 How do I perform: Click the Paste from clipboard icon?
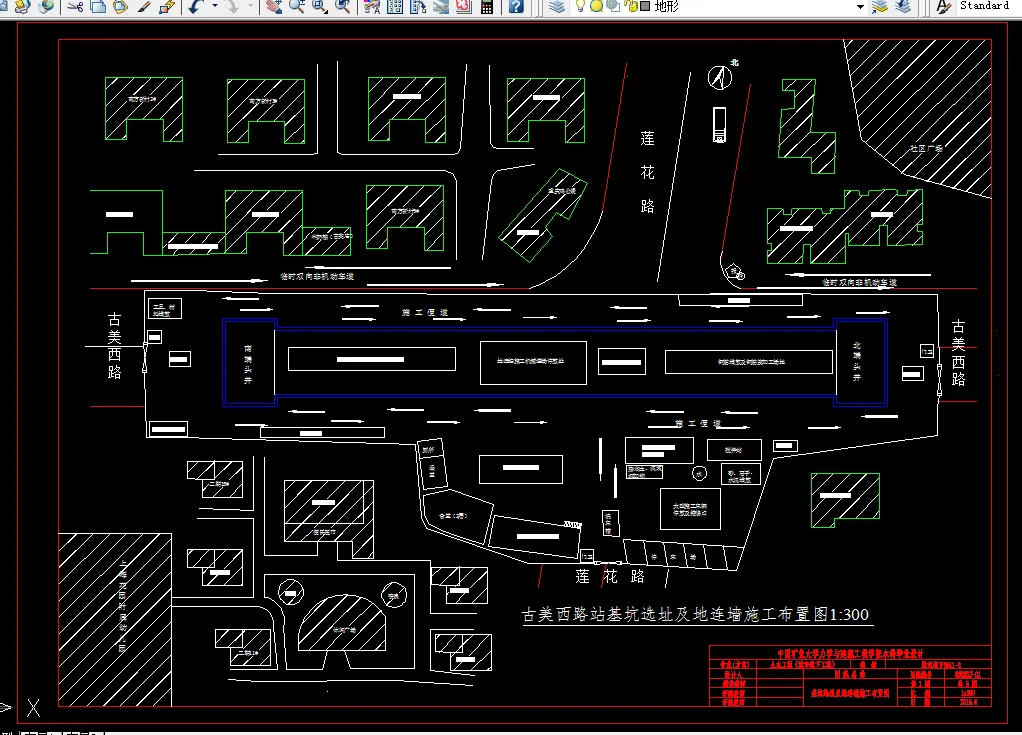click(x=121, y=7)
